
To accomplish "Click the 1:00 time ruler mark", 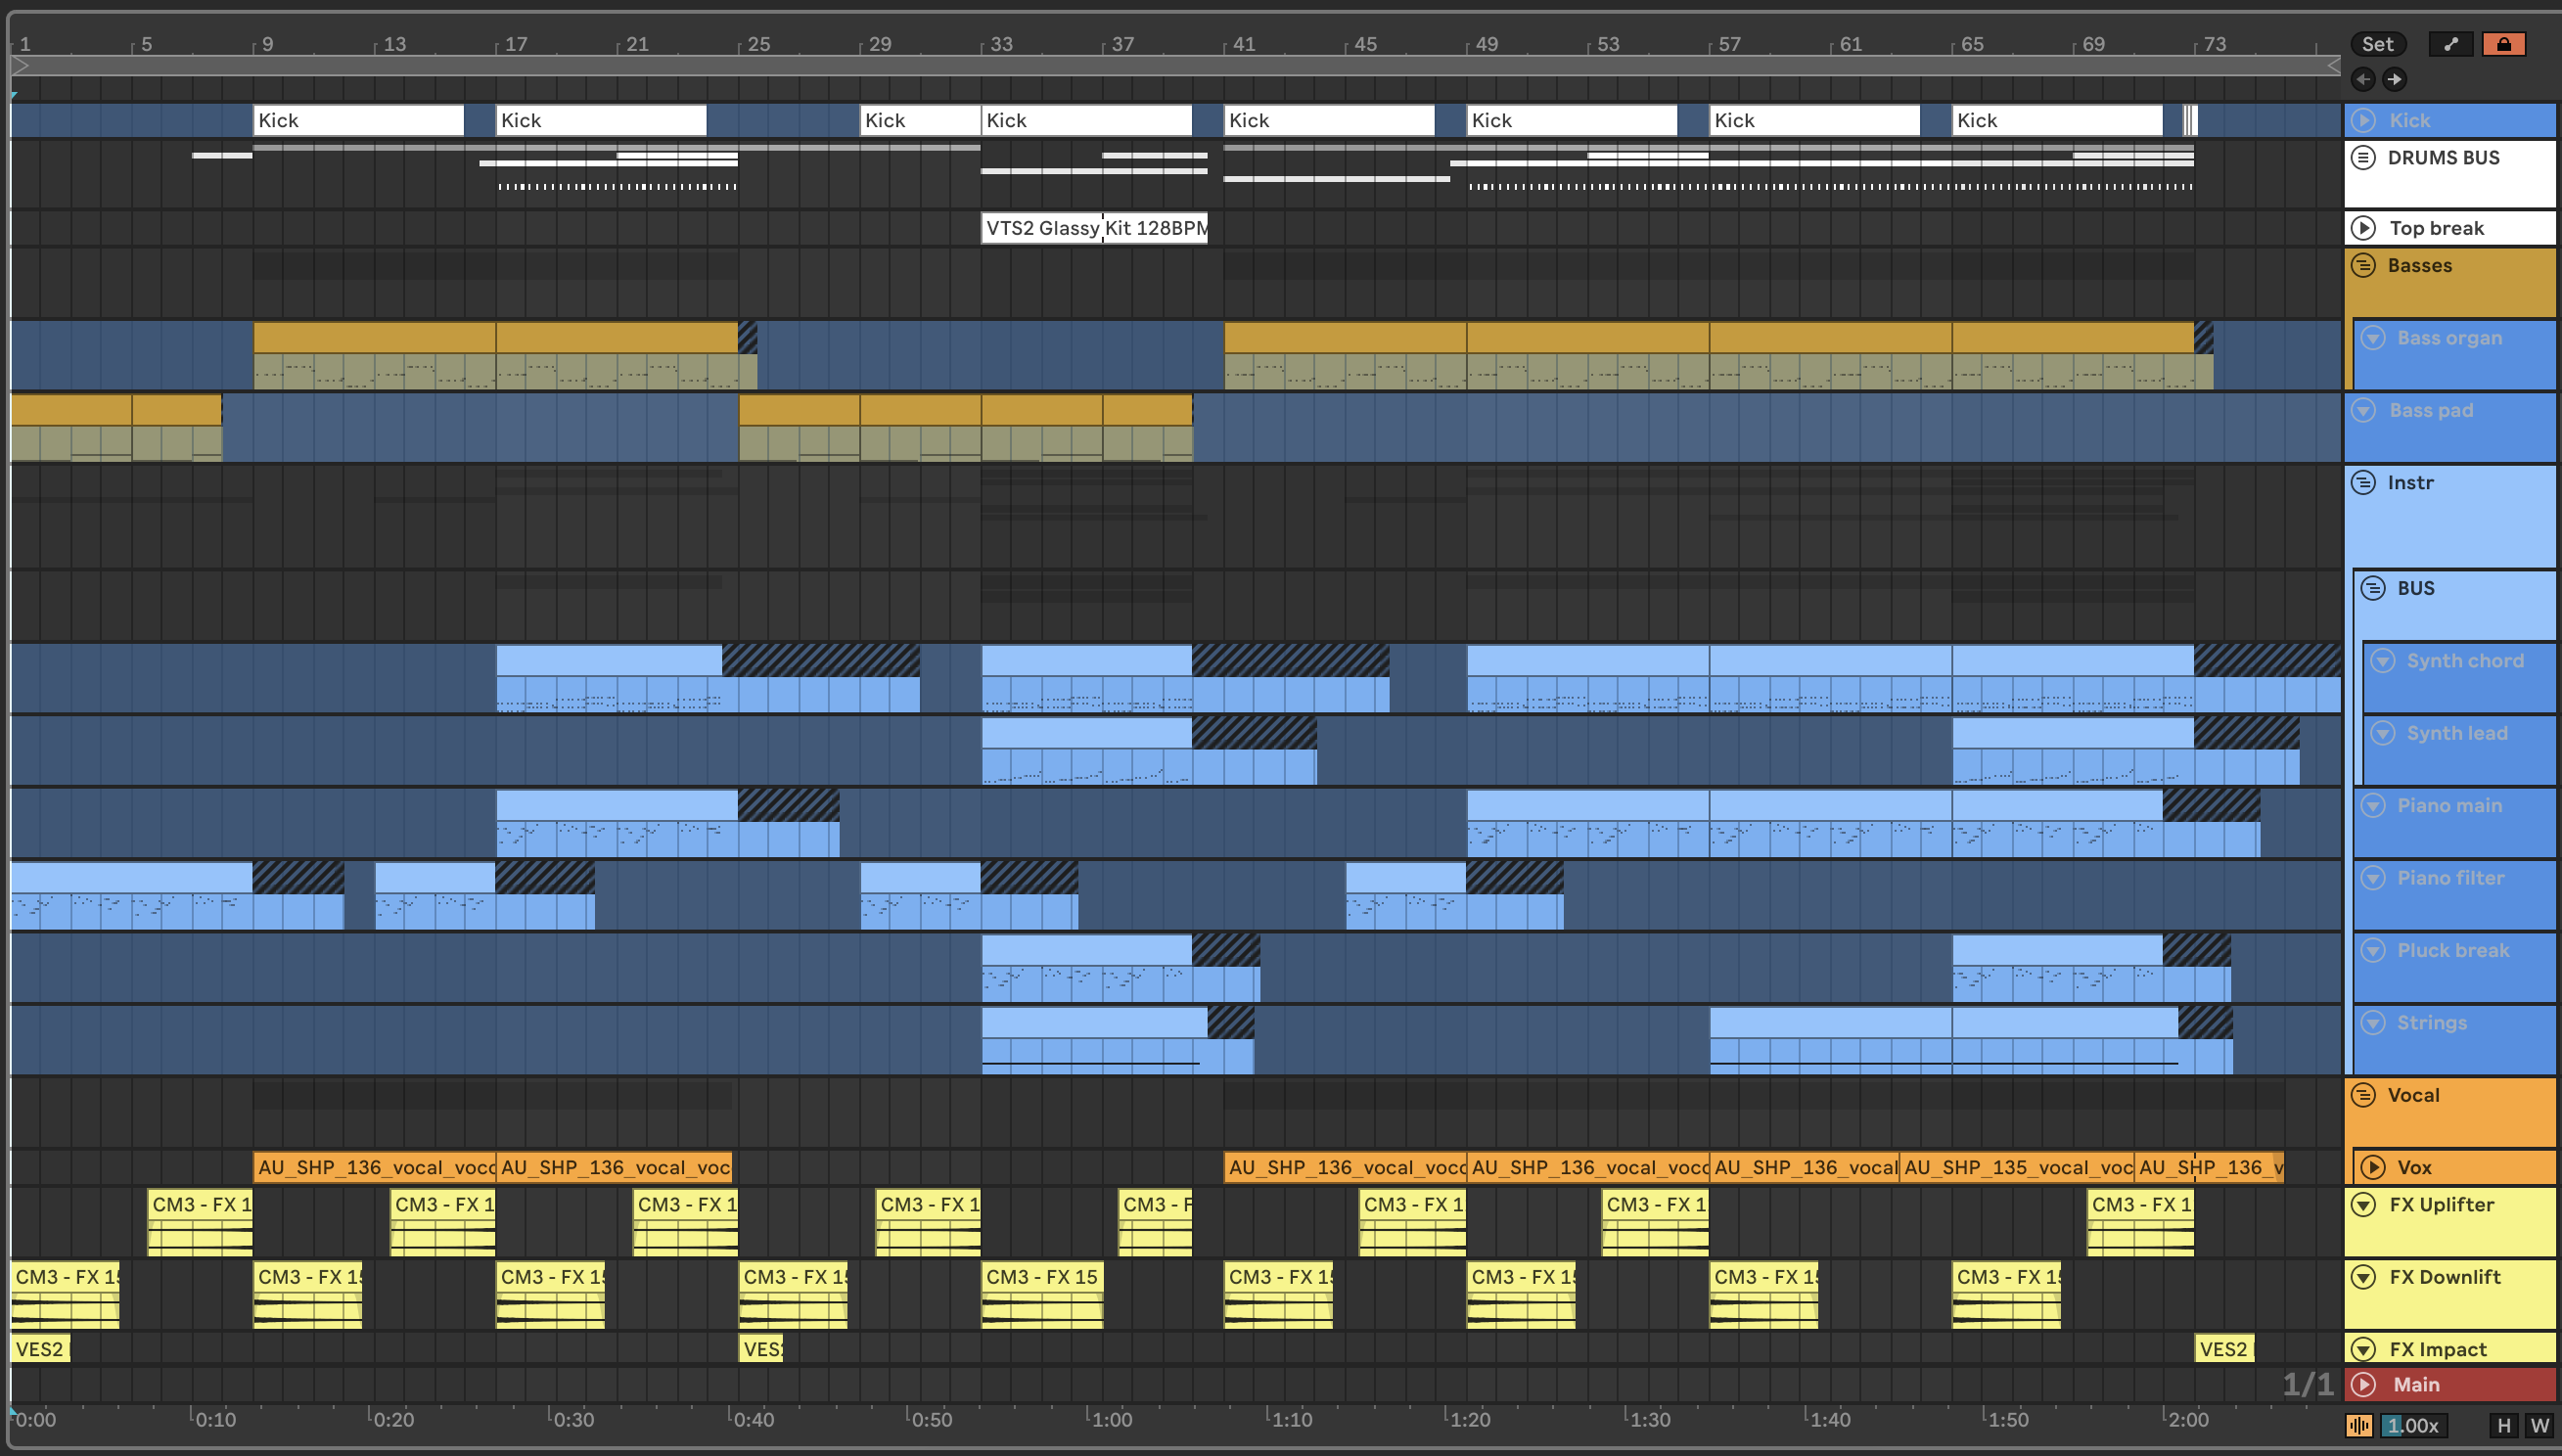I will coord(1111,1419).
